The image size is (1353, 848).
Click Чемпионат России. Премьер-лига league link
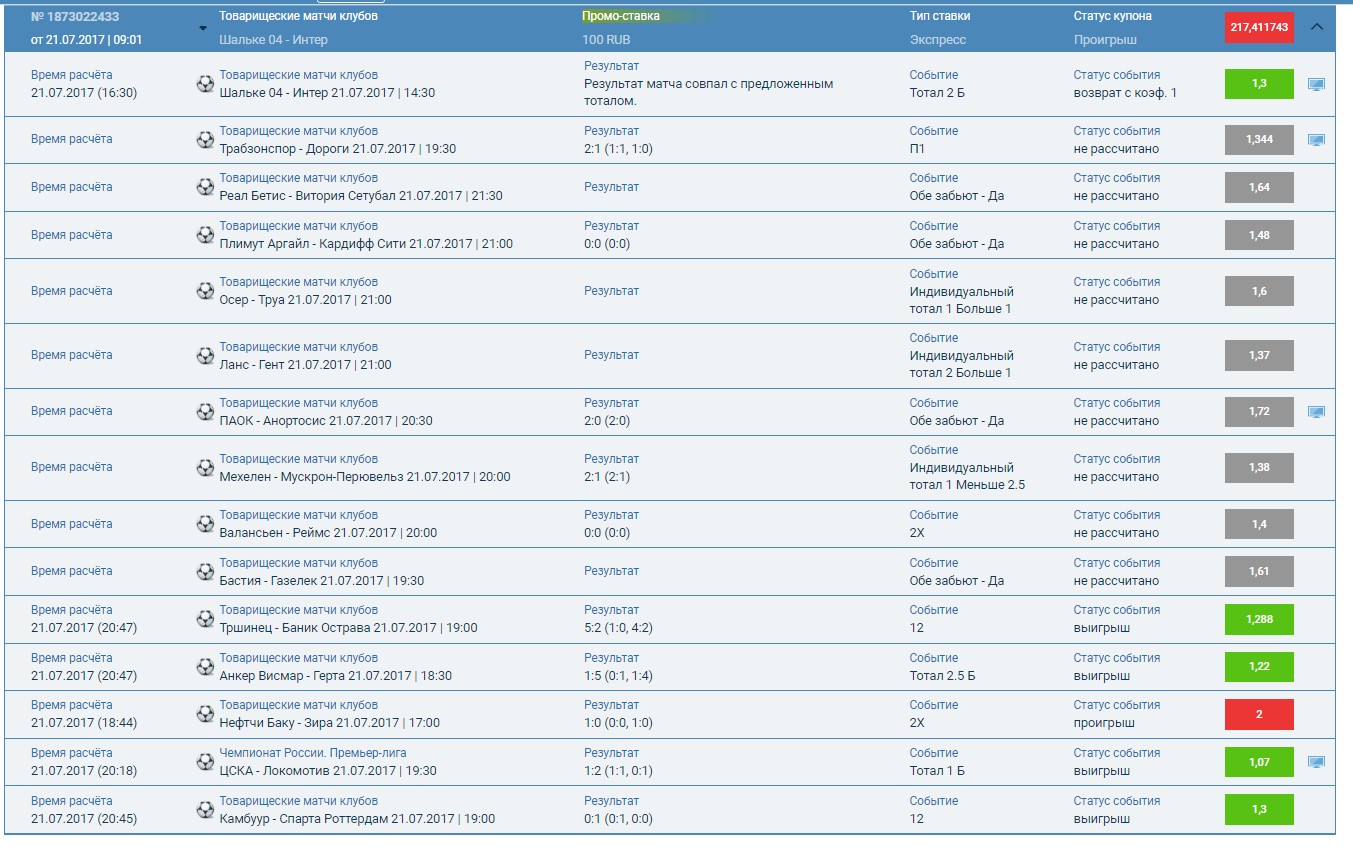pyautogui.click(x=313, y=753)
